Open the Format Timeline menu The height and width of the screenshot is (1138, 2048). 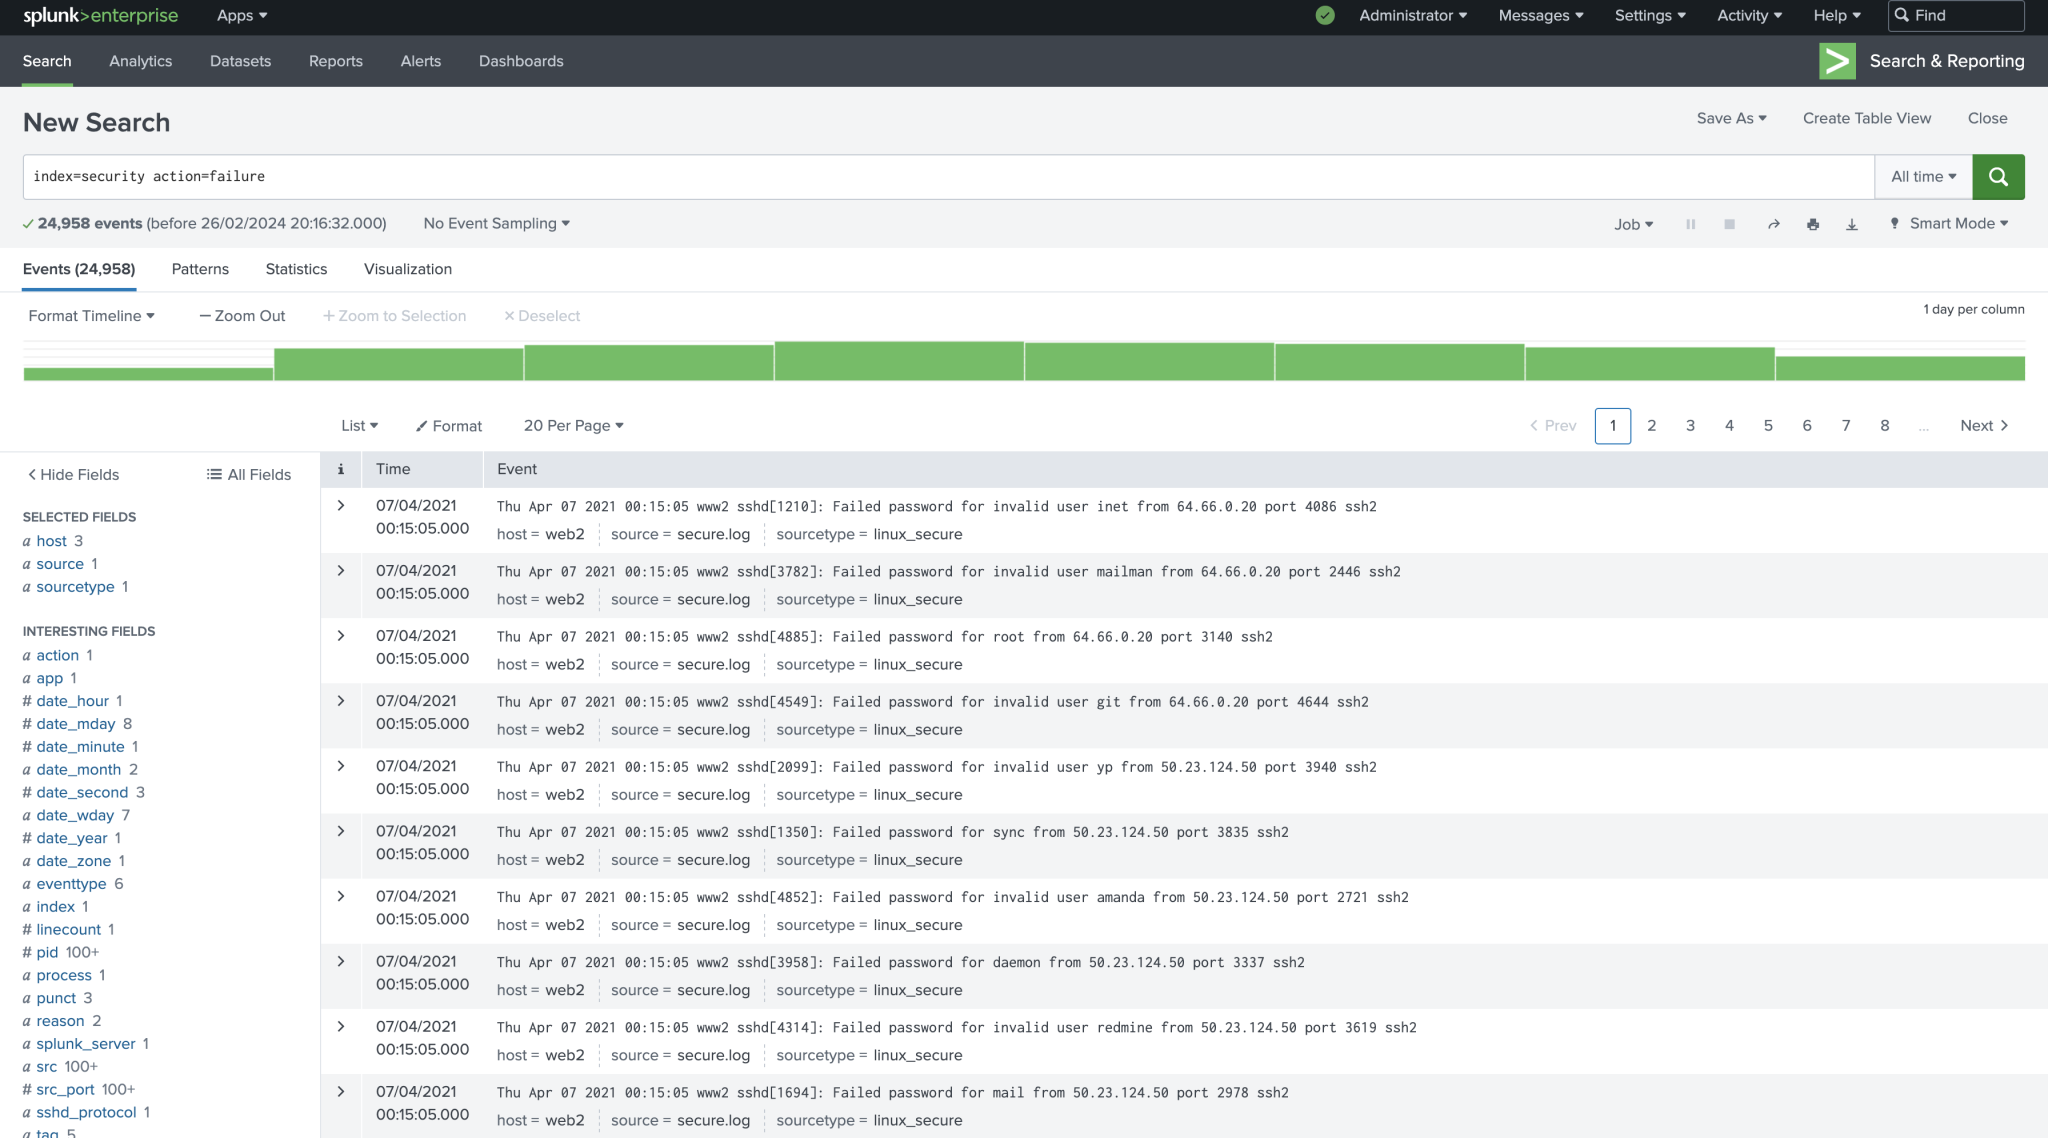(91, 315)
